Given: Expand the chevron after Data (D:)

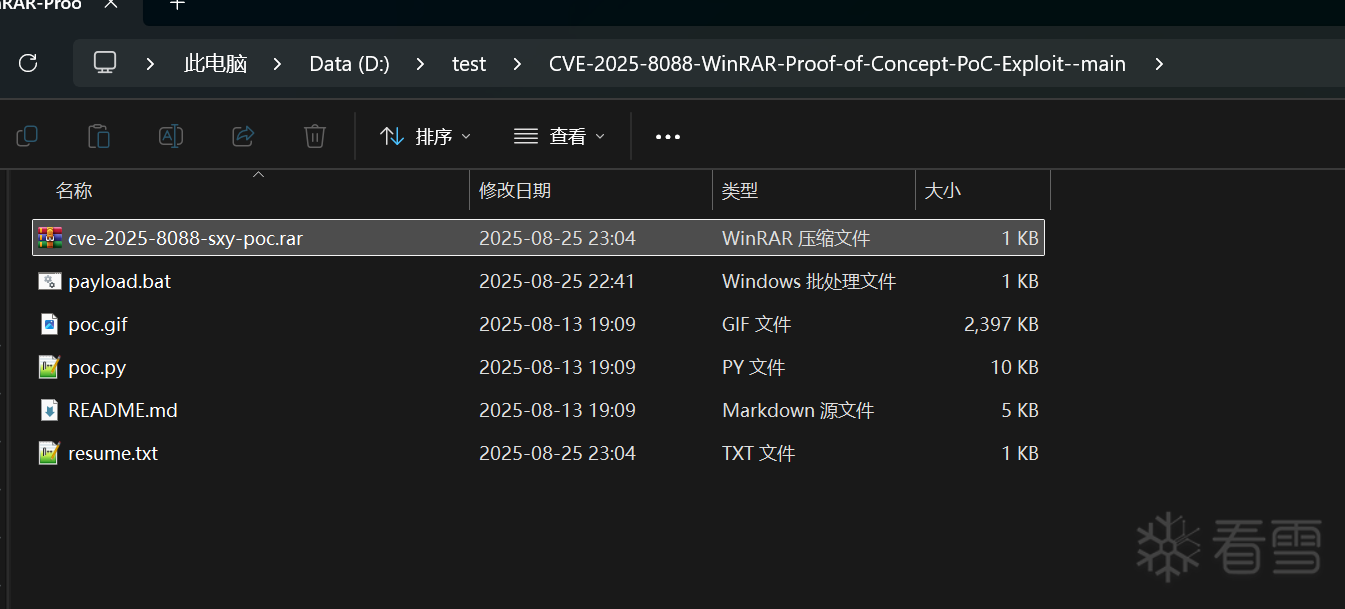Looking at the screenshot, I should pos(420,64).
